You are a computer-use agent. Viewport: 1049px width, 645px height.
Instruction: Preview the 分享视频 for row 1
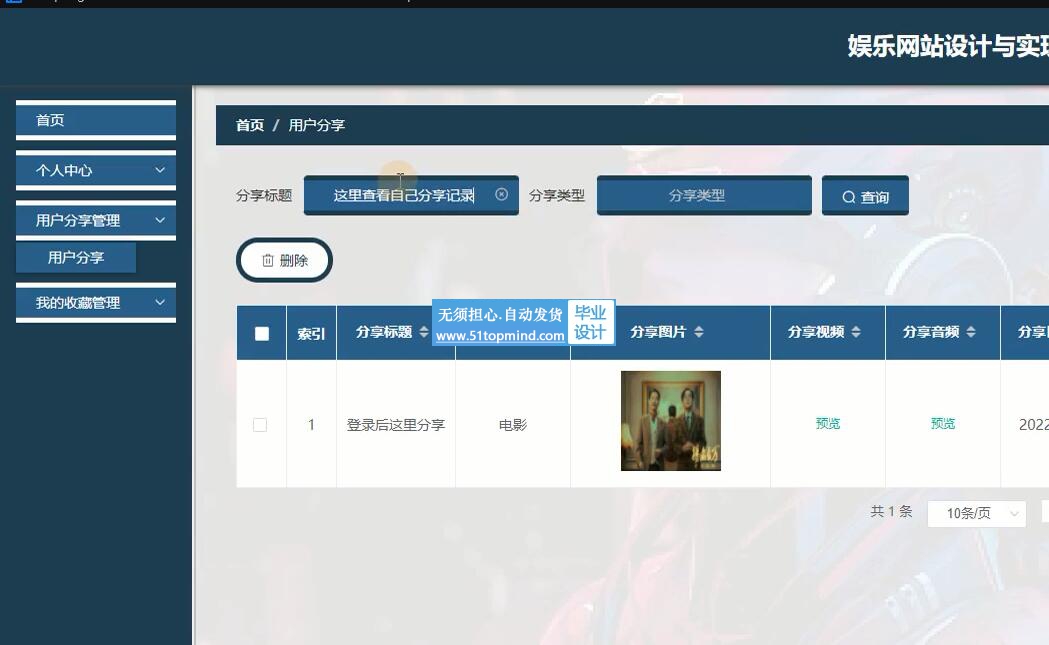[828, 424]
